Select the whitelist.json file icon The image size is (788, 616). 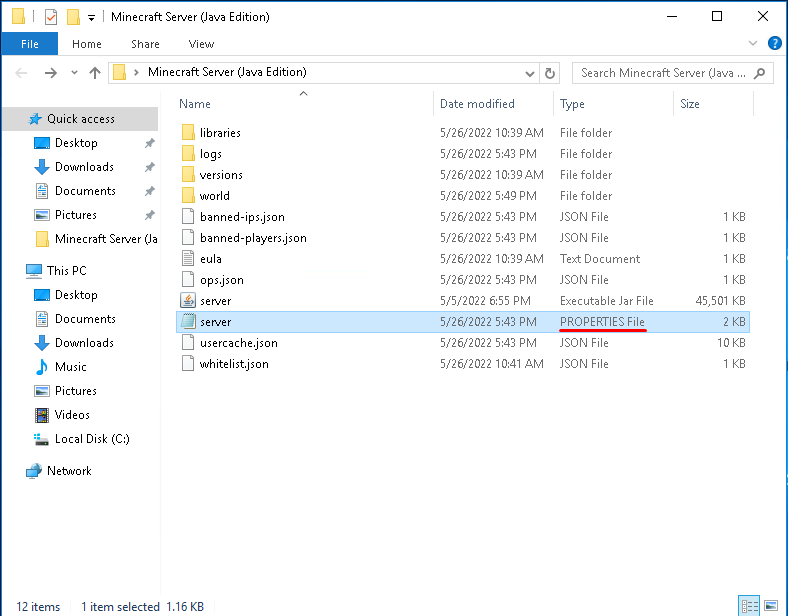coord(188,364)
